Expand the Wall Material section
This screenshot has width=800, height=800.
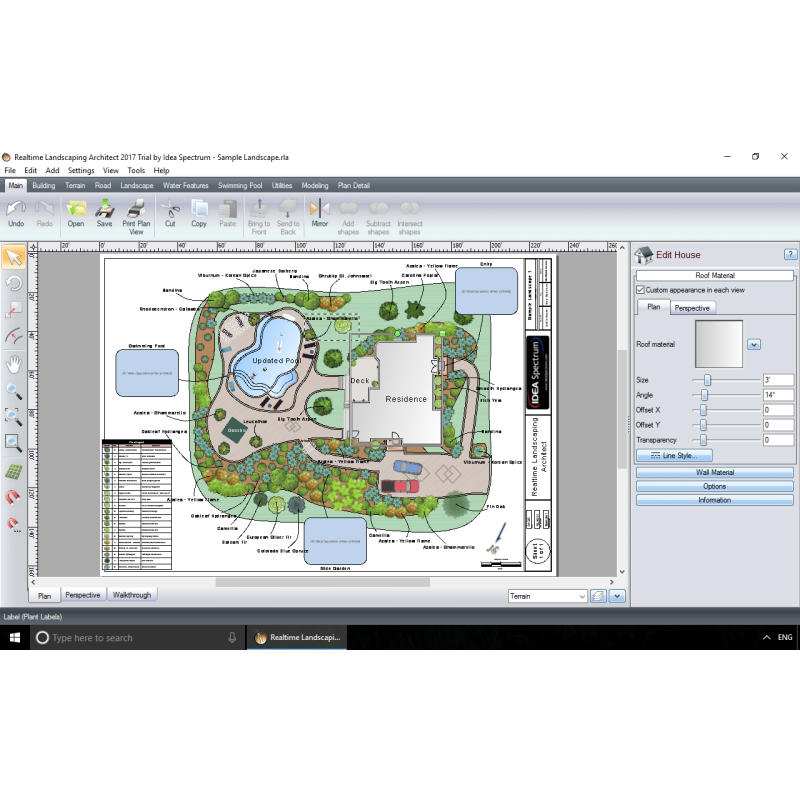click(x=714, y=472)
